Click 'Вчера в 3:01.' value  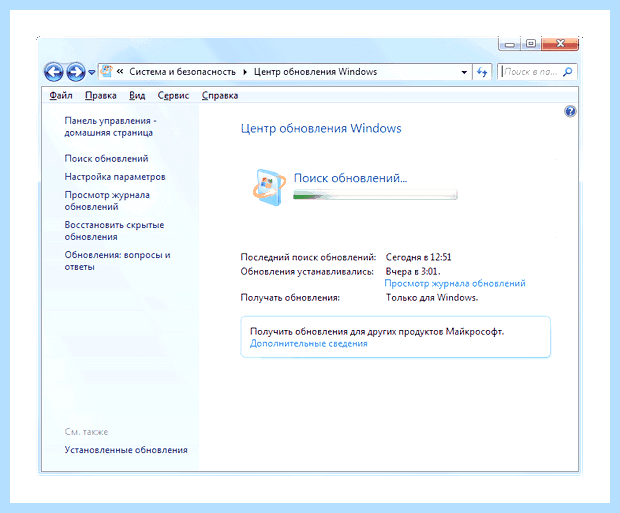(413, 271)
